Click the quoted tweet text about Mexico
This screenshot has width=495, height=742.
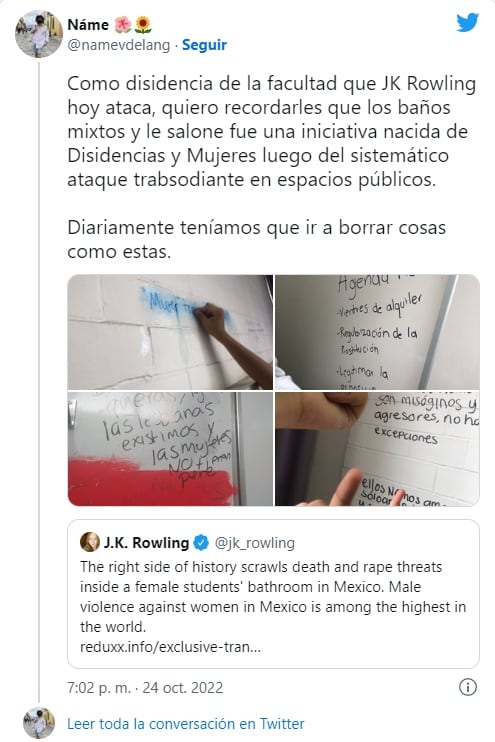(273, 597)
